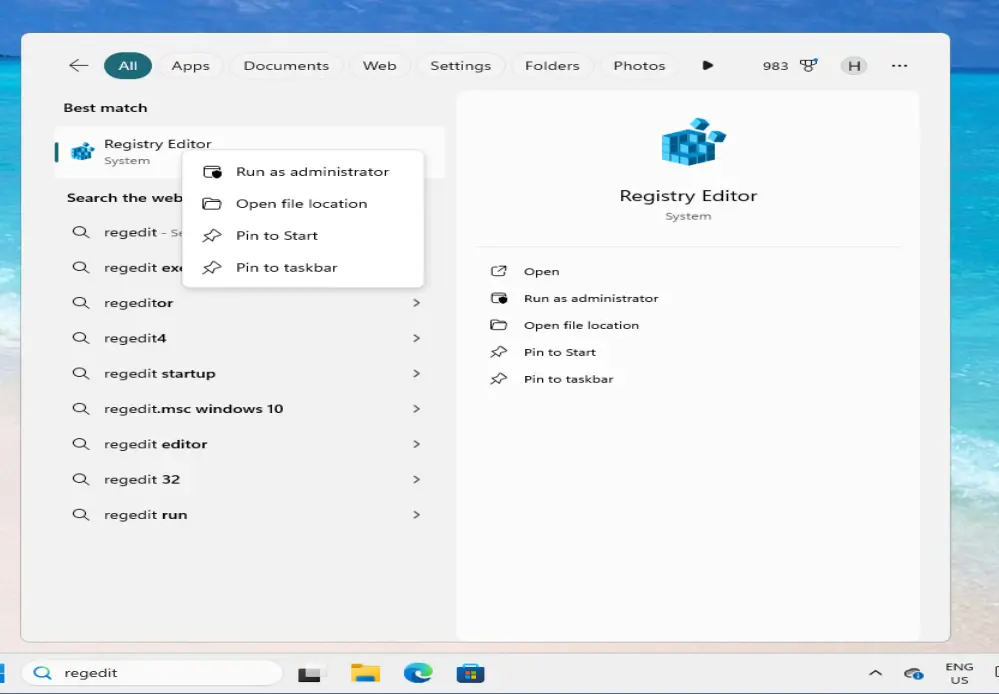The image size is (999, 694).
Task: Click the Registry Editor cube icon in best match
Action: (82, 152)
